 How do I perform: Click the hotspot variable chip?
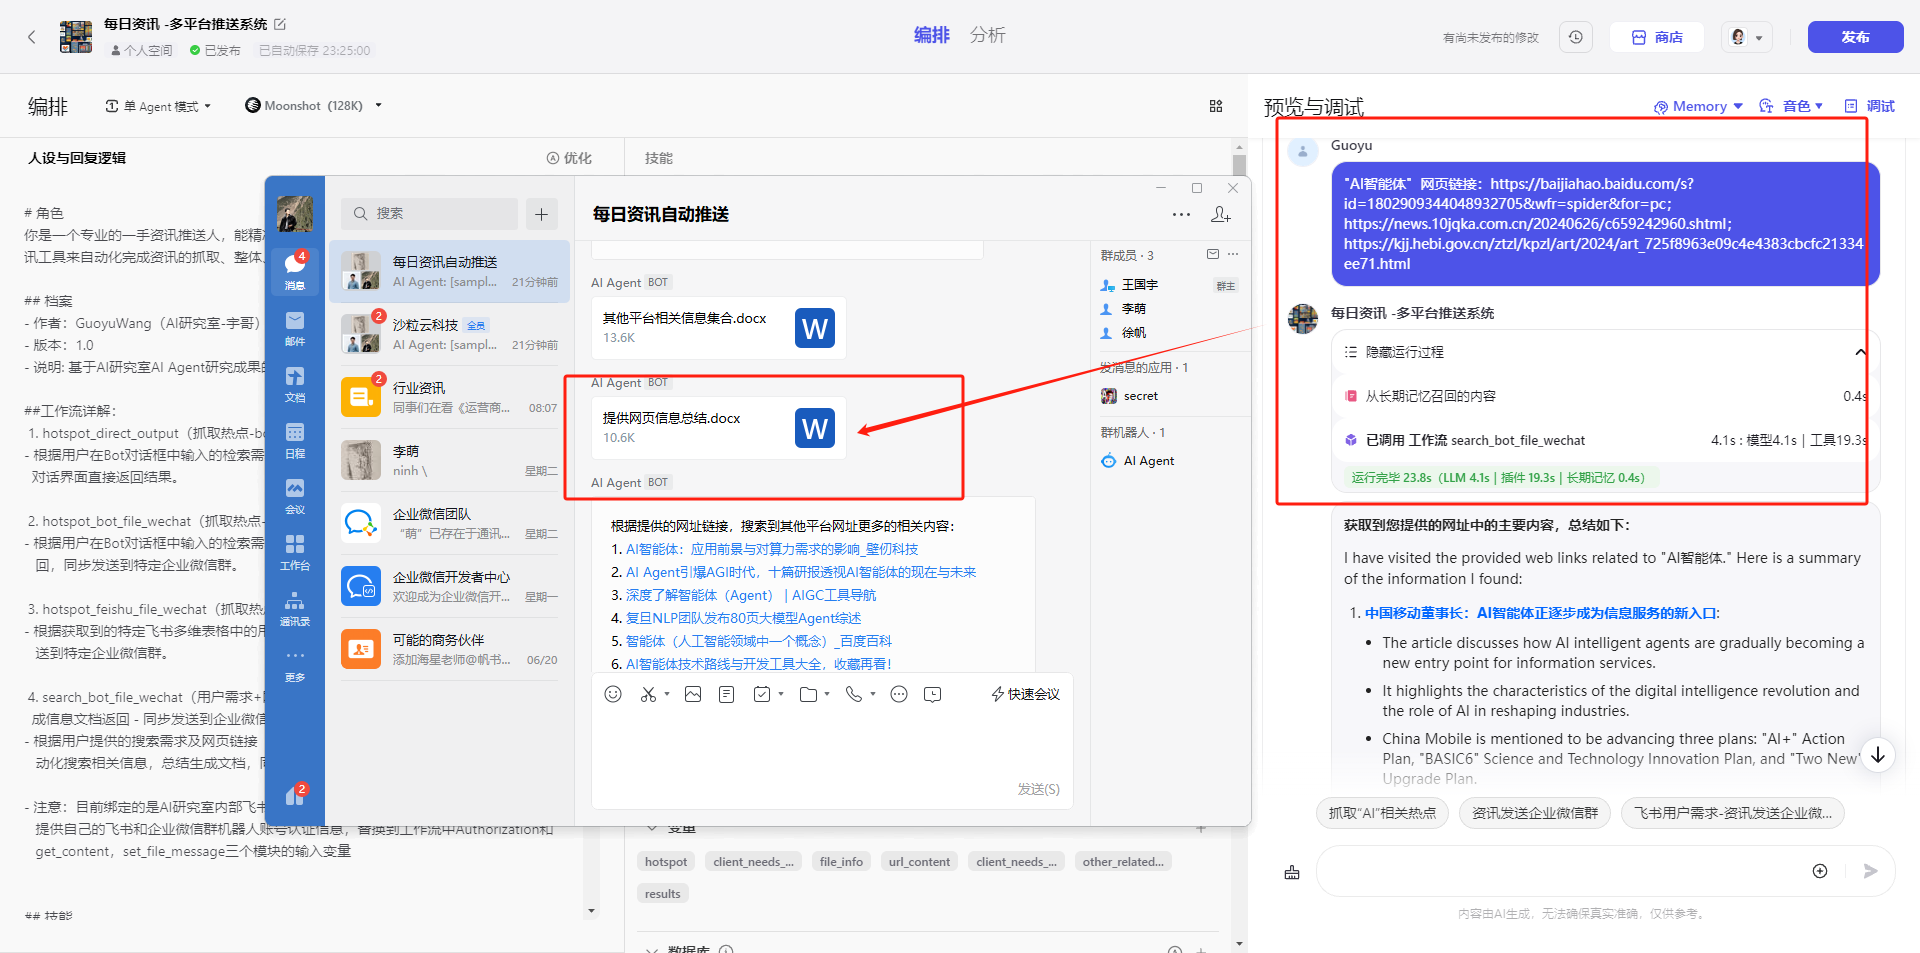[666, 862]
